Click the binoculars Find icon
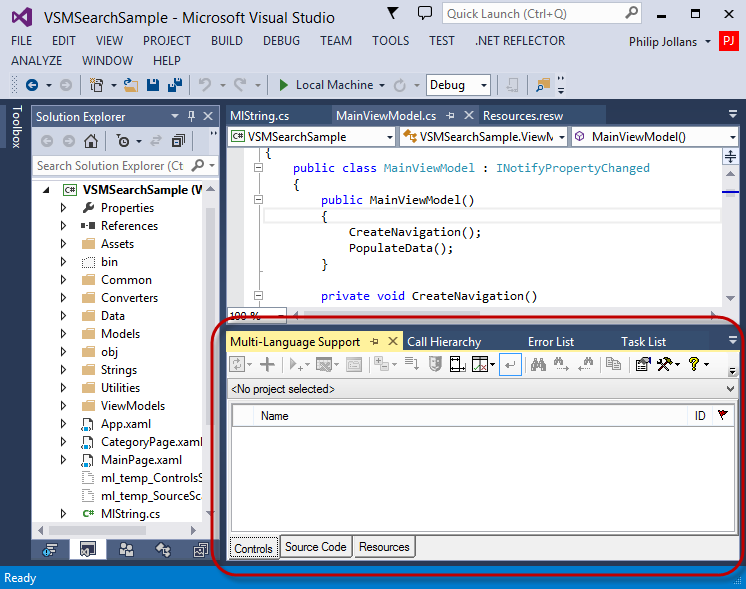This screenshot has width=746, height=589. tap(538, 365)
